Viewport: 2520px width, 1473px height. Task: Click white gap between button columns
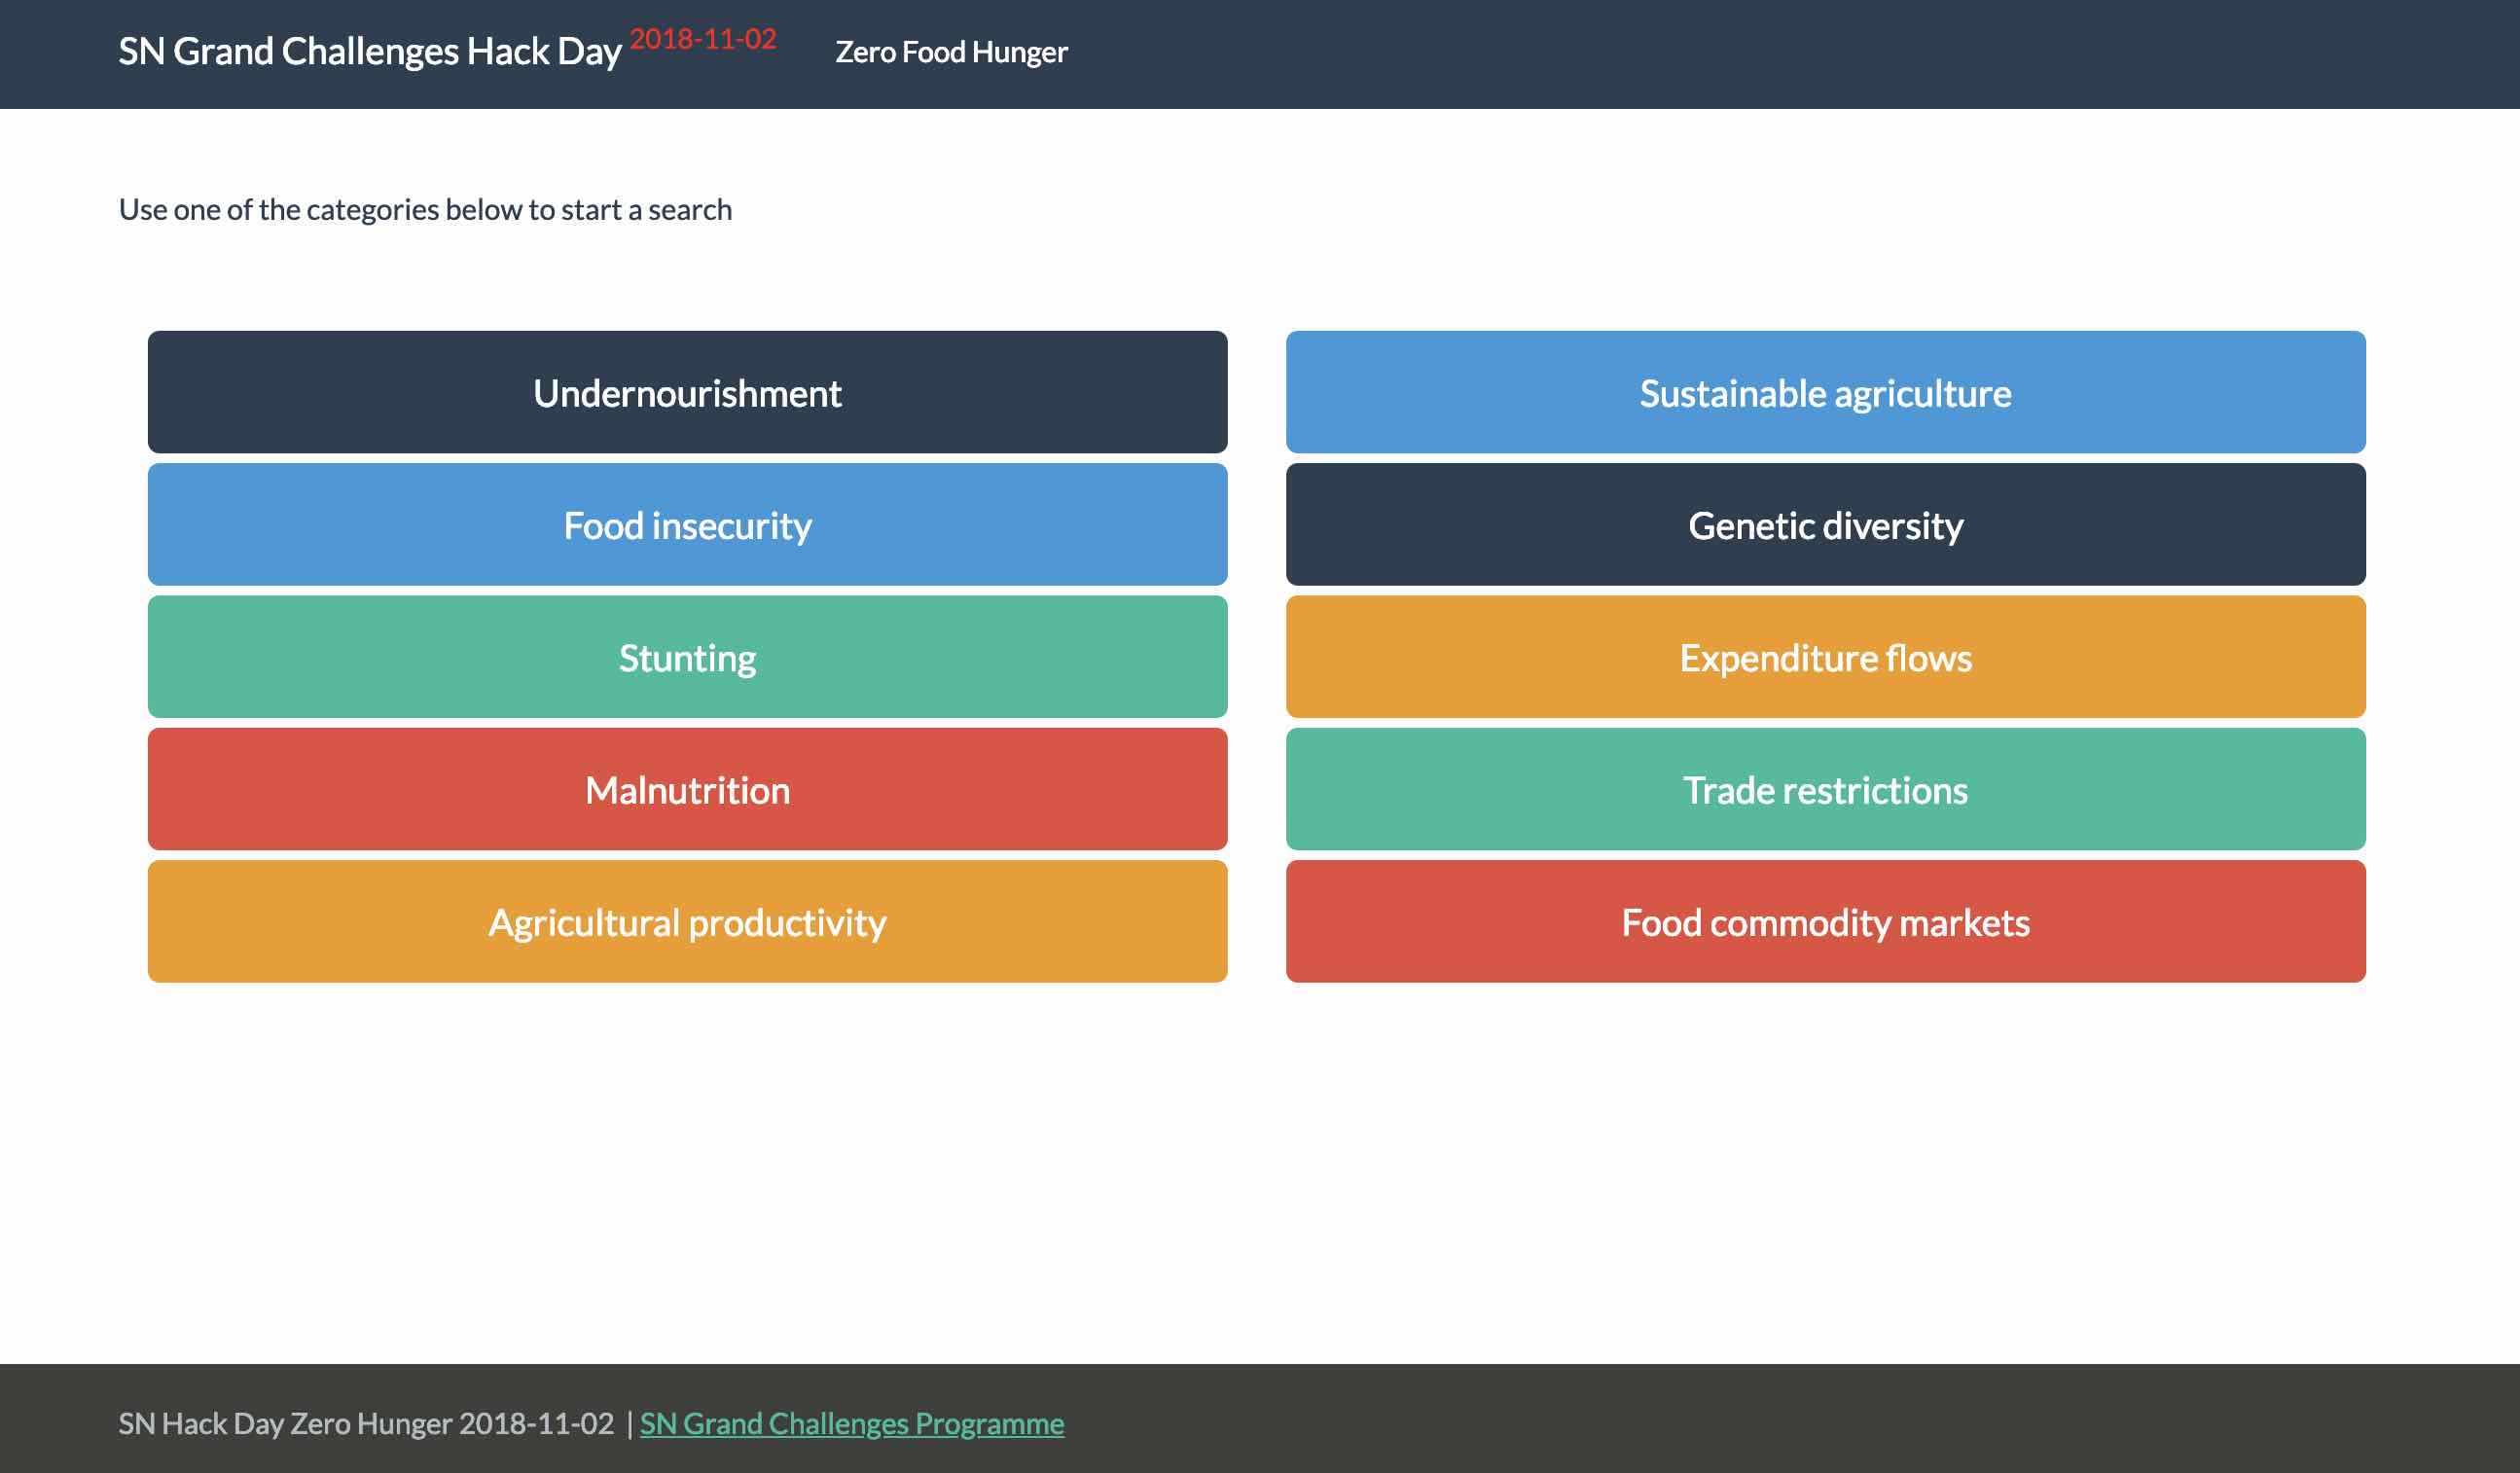click(x=1257, y=657)
